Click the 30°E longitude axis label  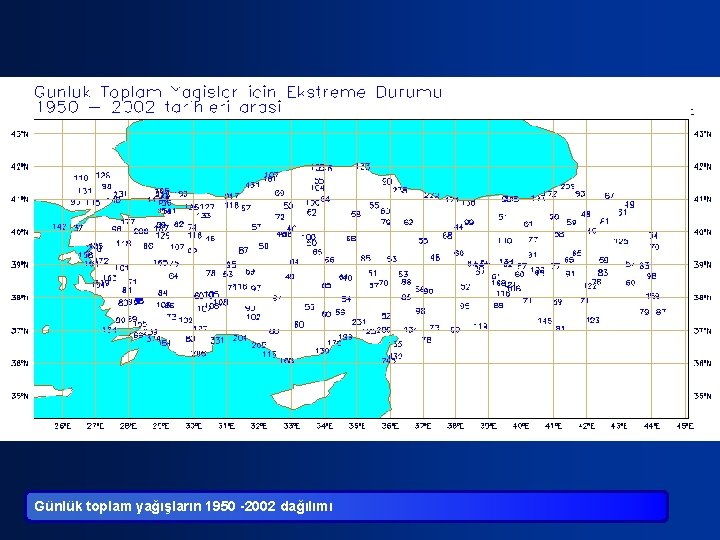(193, 426)
